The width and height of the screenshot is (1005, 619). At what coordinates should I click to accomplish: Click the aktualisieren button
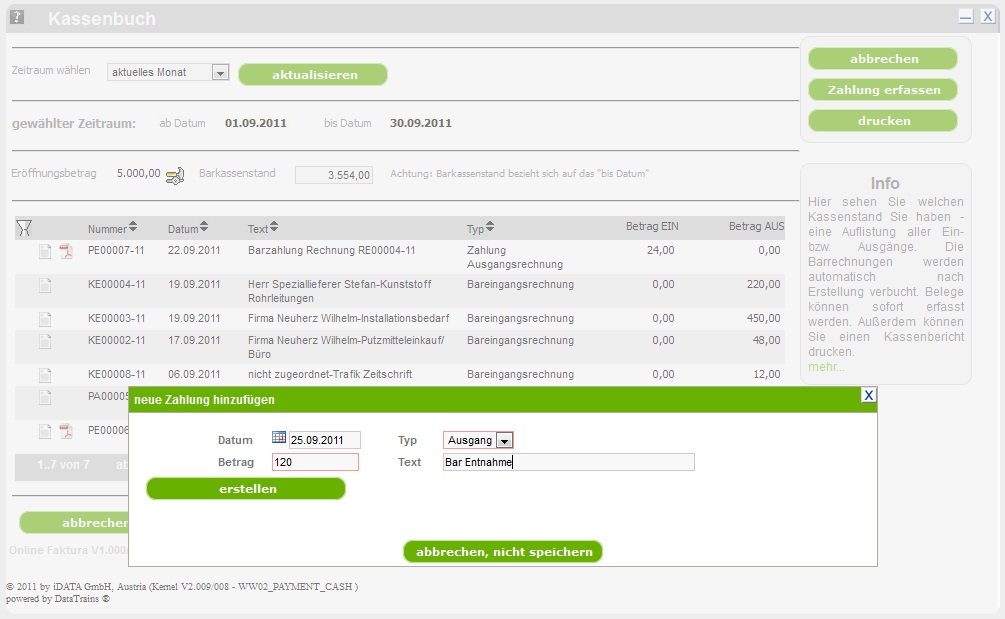click(x=313, y=74)
